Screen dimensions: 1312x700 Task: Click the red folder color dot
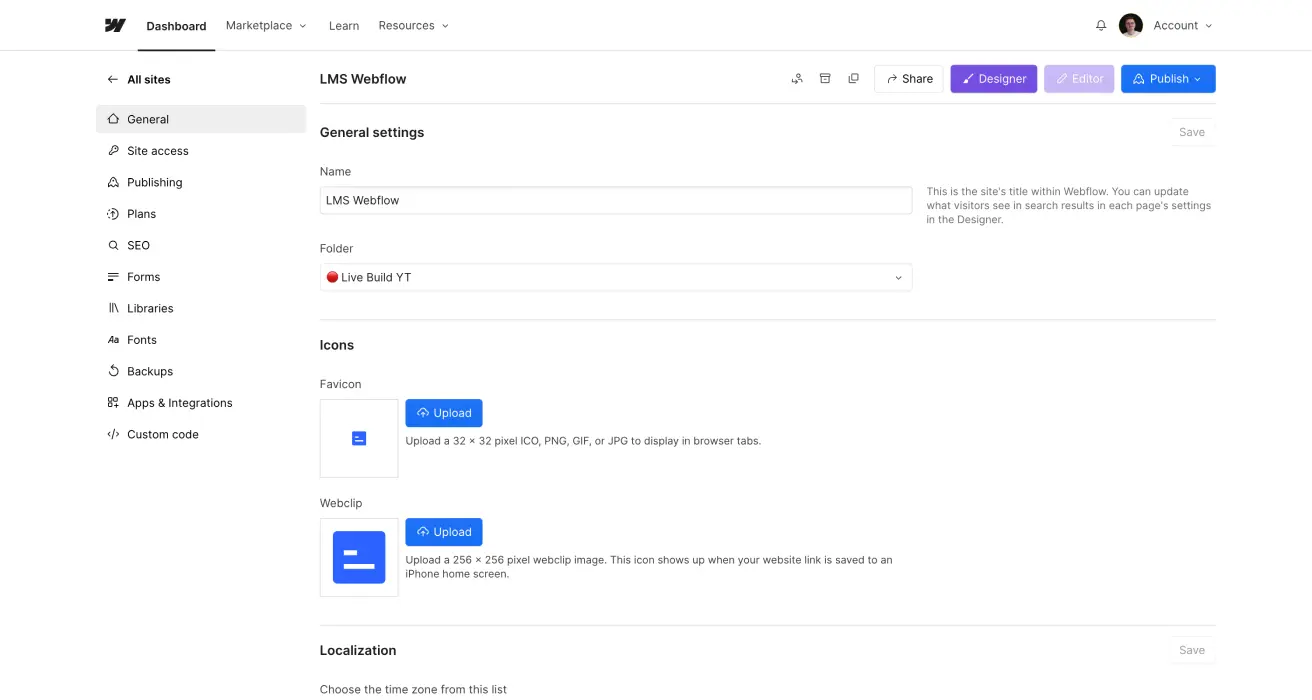pos(332,277)
